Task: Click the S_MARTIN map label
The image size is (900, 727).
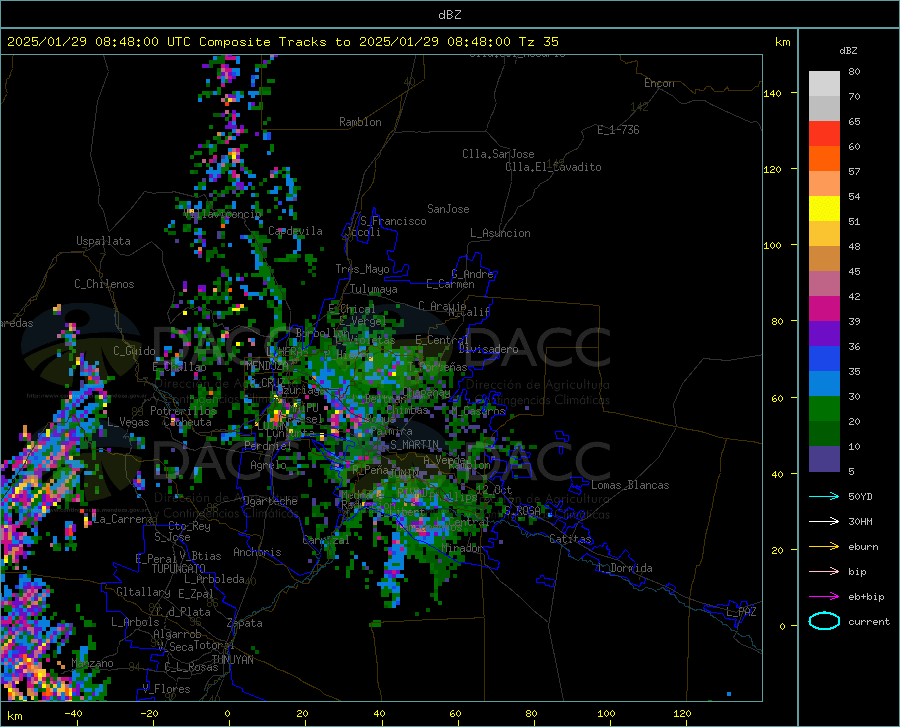Action: click(x=414, y=445)
